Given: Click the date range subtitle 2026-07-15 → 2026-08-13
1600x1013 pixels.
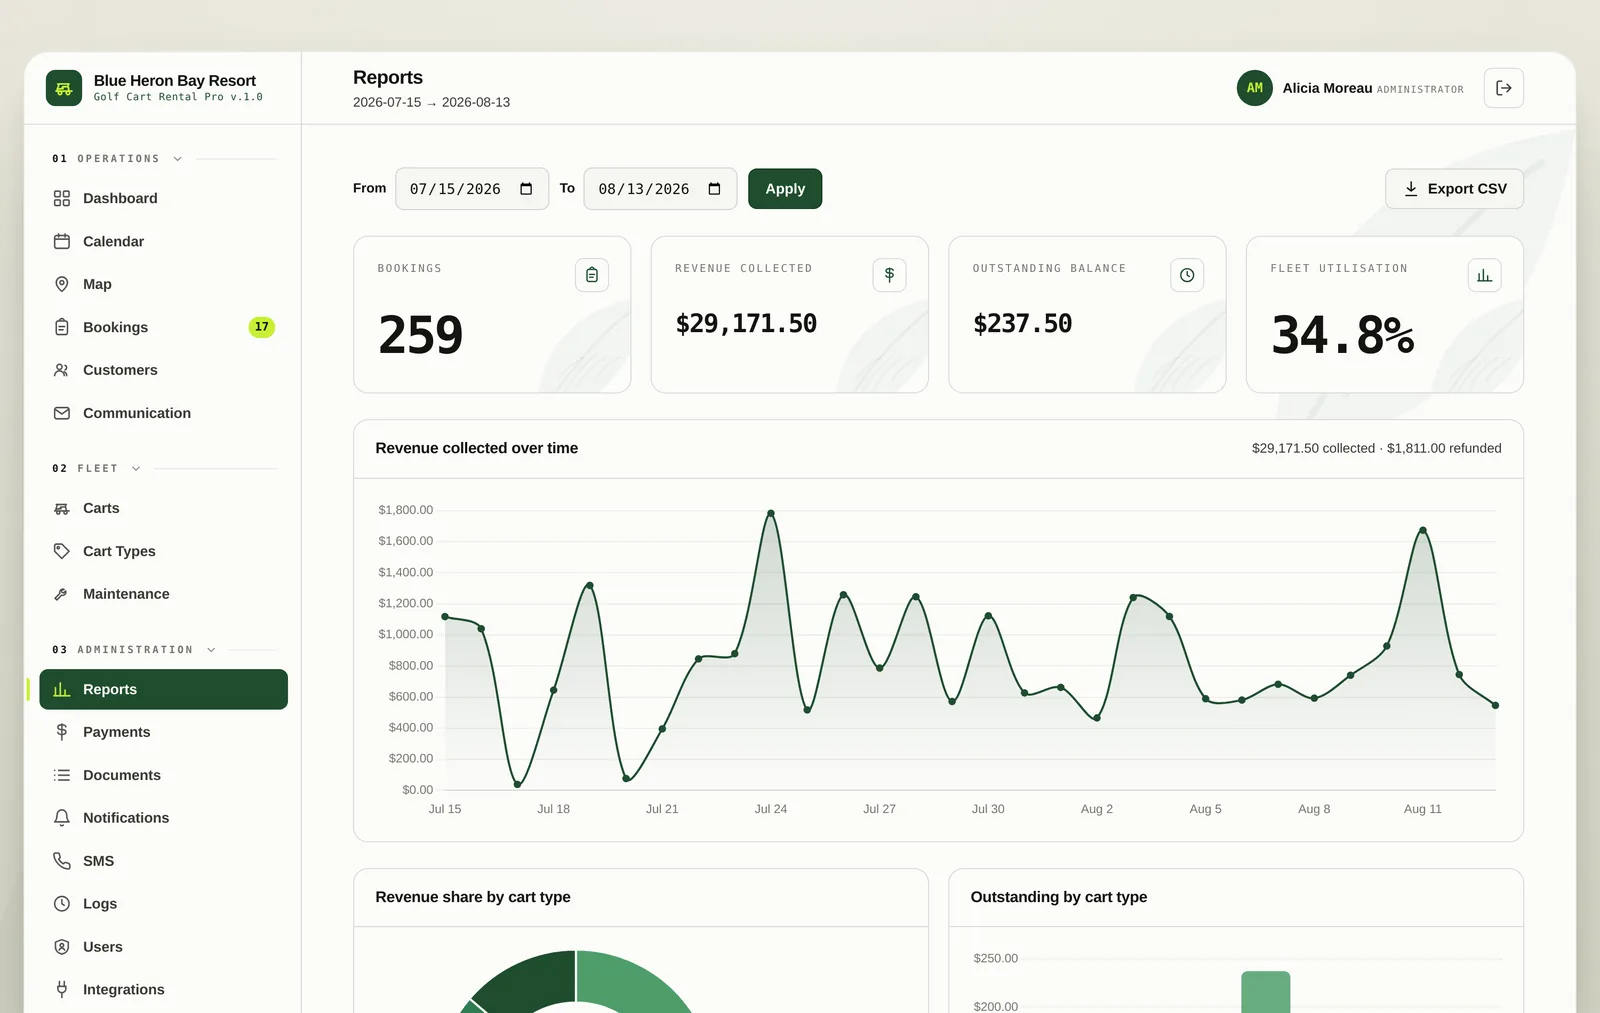Looking at the screenshot, I should [431, 102].
